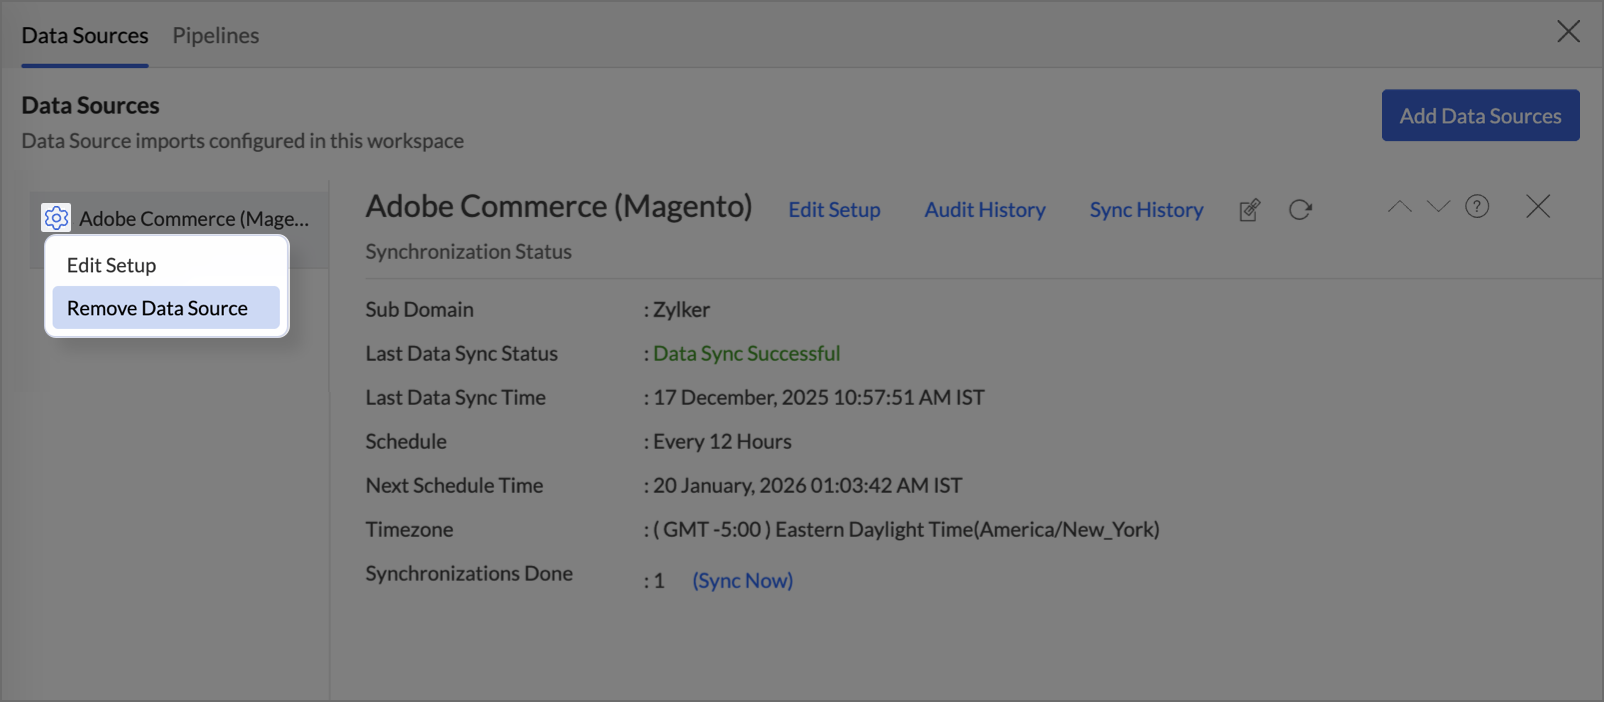Screen dimensions: 1604x702
Task: Switch to the Pipelines tab
Action: (215, 36)
